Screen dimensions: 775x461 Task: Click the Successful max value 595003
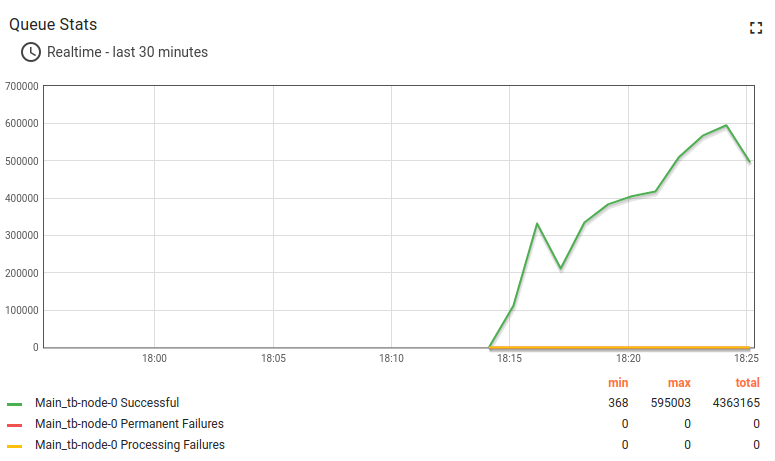[670, 403]
